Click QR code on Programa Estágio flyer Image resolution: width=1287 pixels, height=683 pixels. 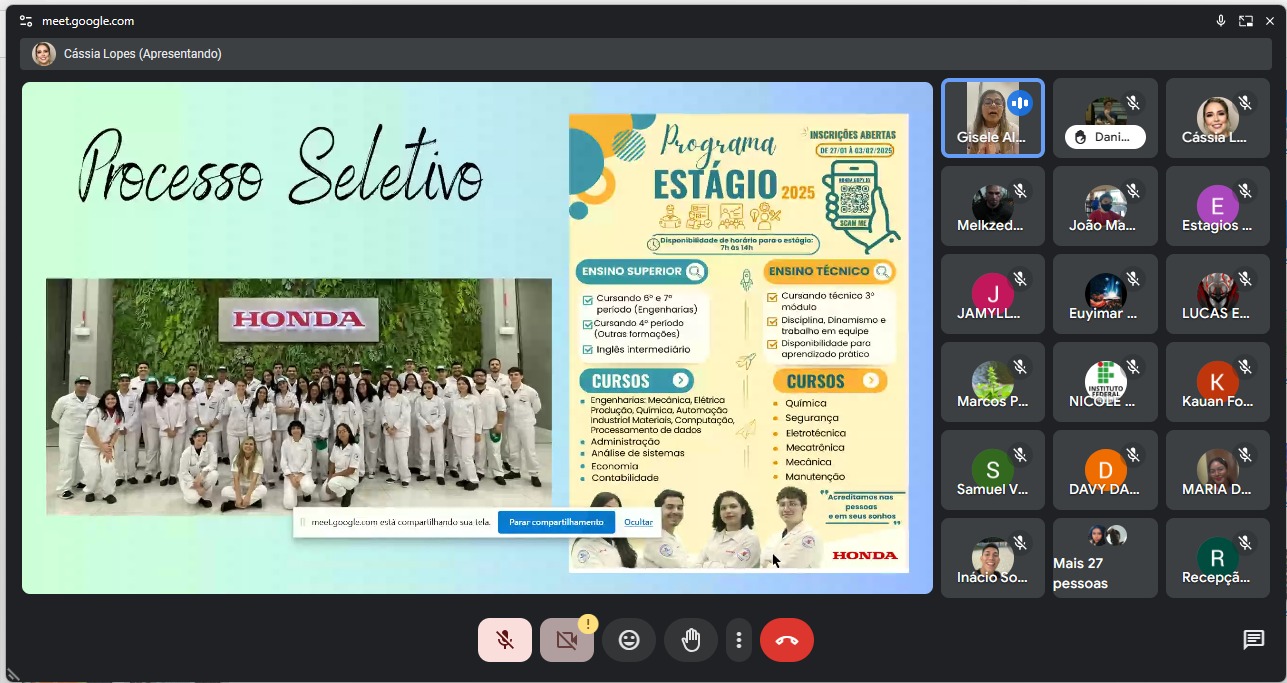(x=855, y=201)
